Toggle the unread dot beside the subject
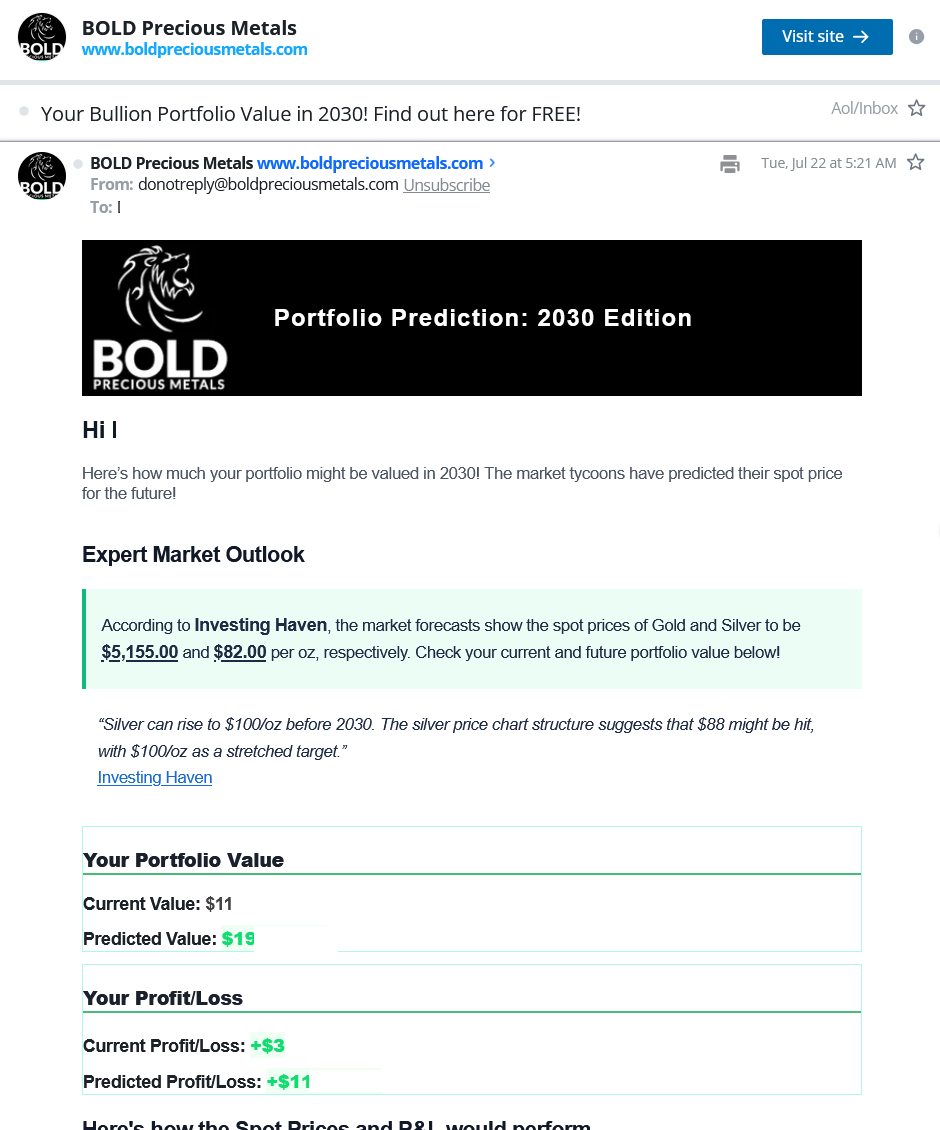This screenshot has height=1130, width=940. (24, 112)
